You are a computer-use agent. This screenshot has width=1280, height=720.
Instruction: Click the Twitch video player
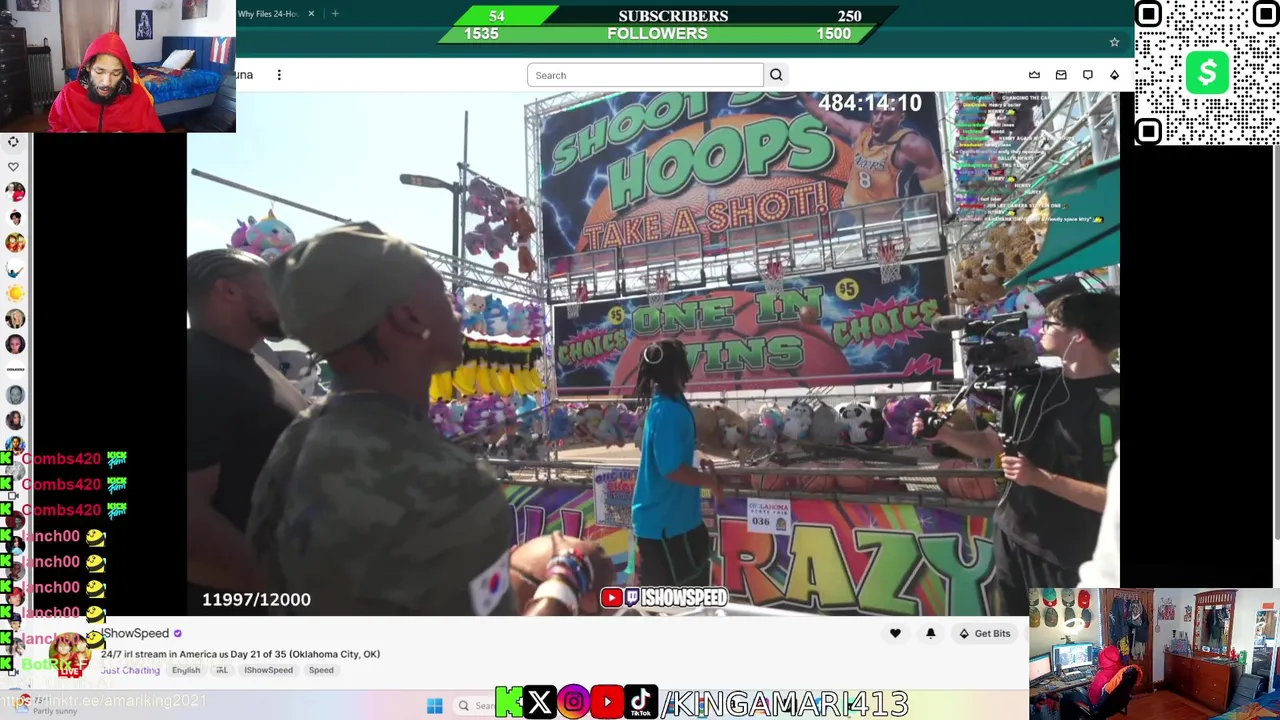click(653, 353)
